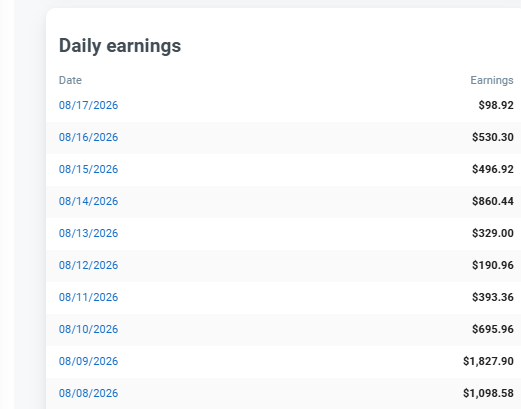The width and height of the screenshot is (521, 409).
Task: Open the 08/12/2026 date link
Action: coord(88,265)
